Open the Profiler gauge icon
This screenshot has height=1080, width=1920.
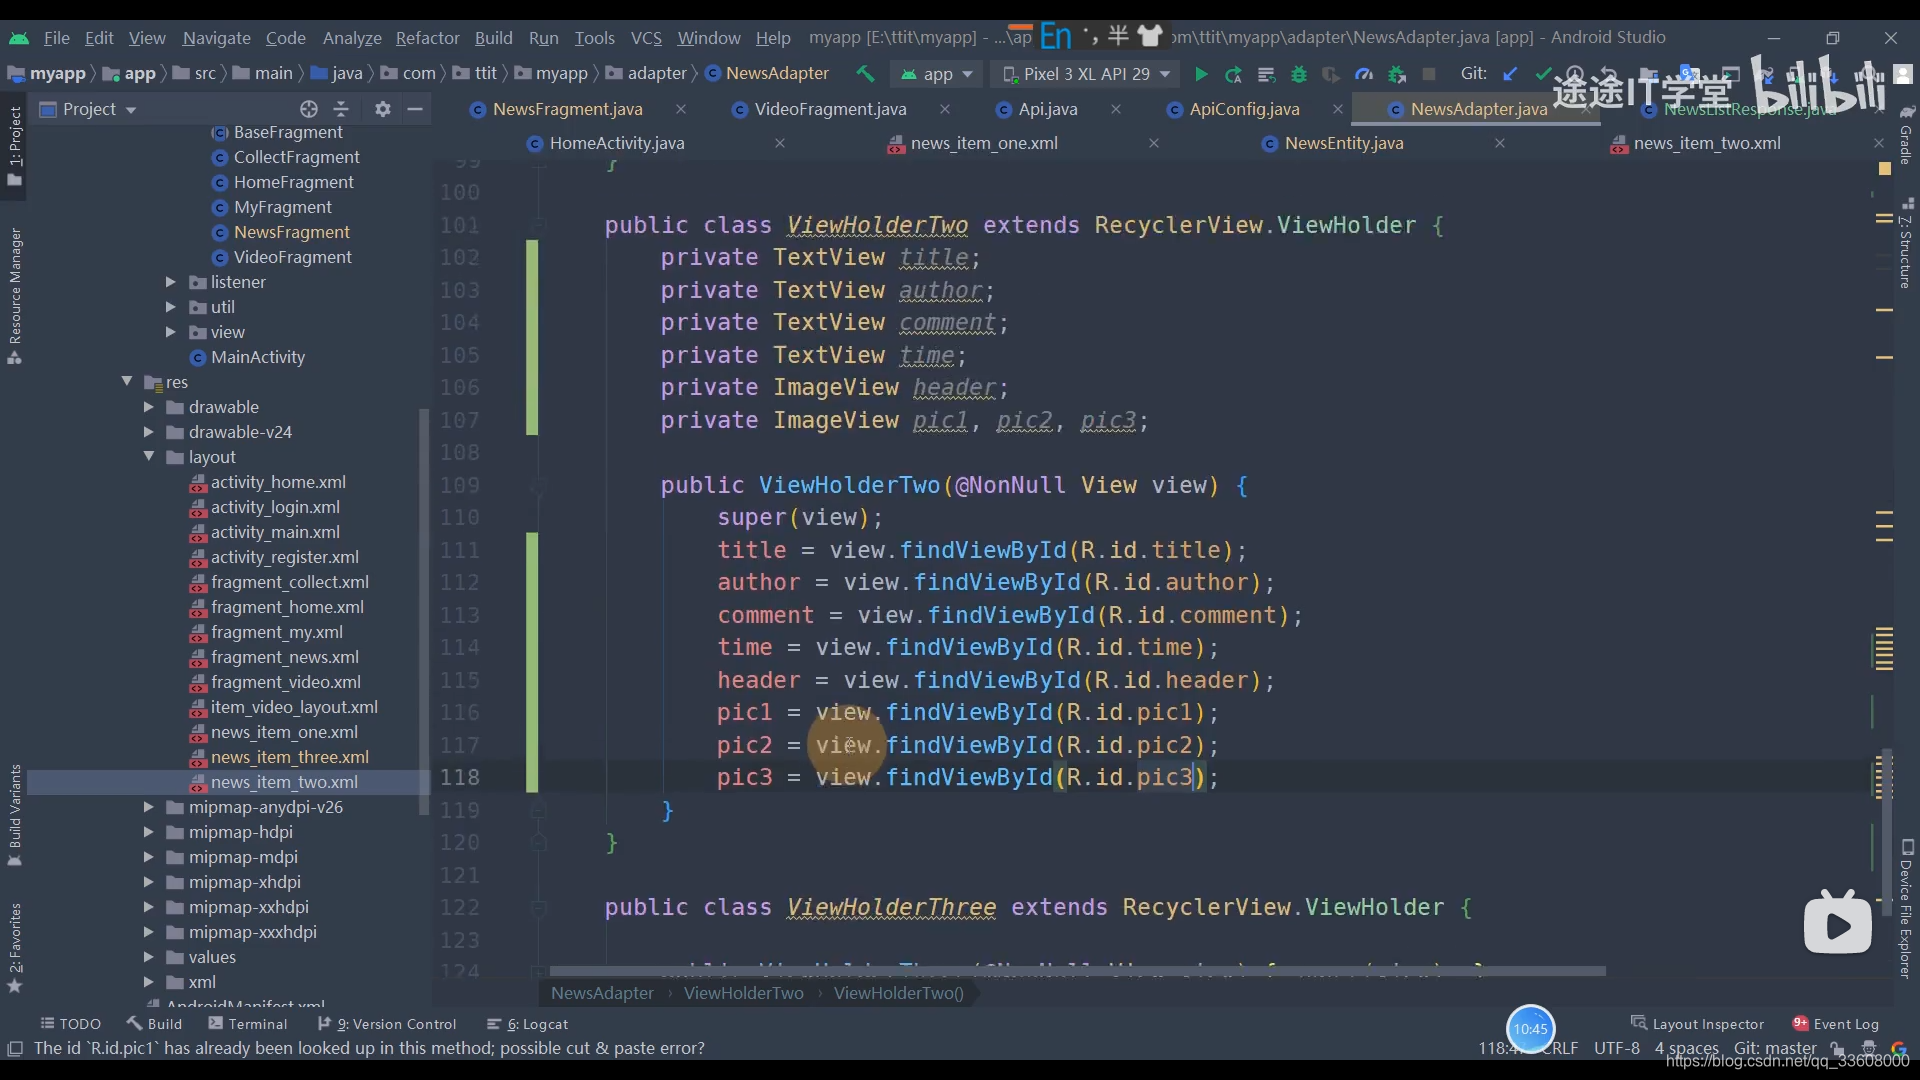[1364, 74]
